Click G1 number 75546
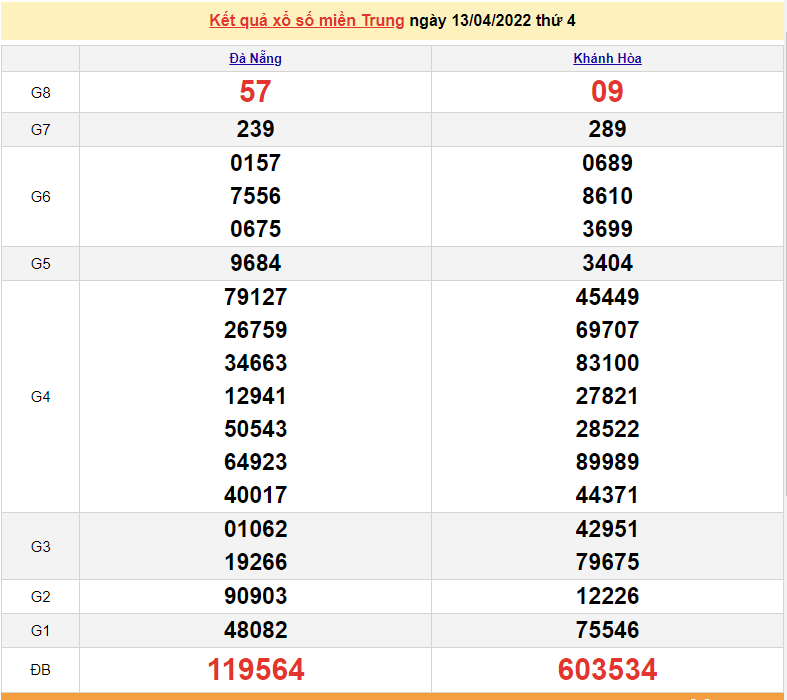The height and width of the screenshot is (700, 787). pyautogui.click(x=607, y=630)
